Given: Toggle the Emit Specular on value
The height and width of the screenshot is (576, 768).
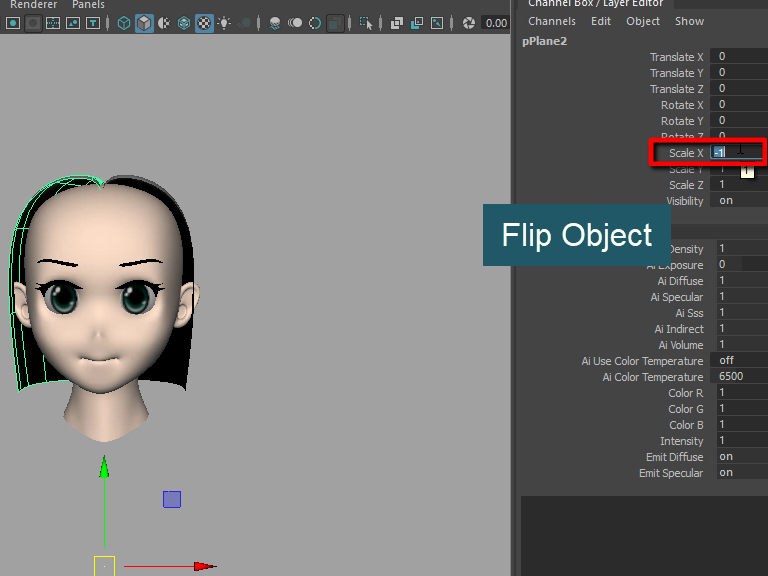Looking at the screenshot, I should (738, 473).
